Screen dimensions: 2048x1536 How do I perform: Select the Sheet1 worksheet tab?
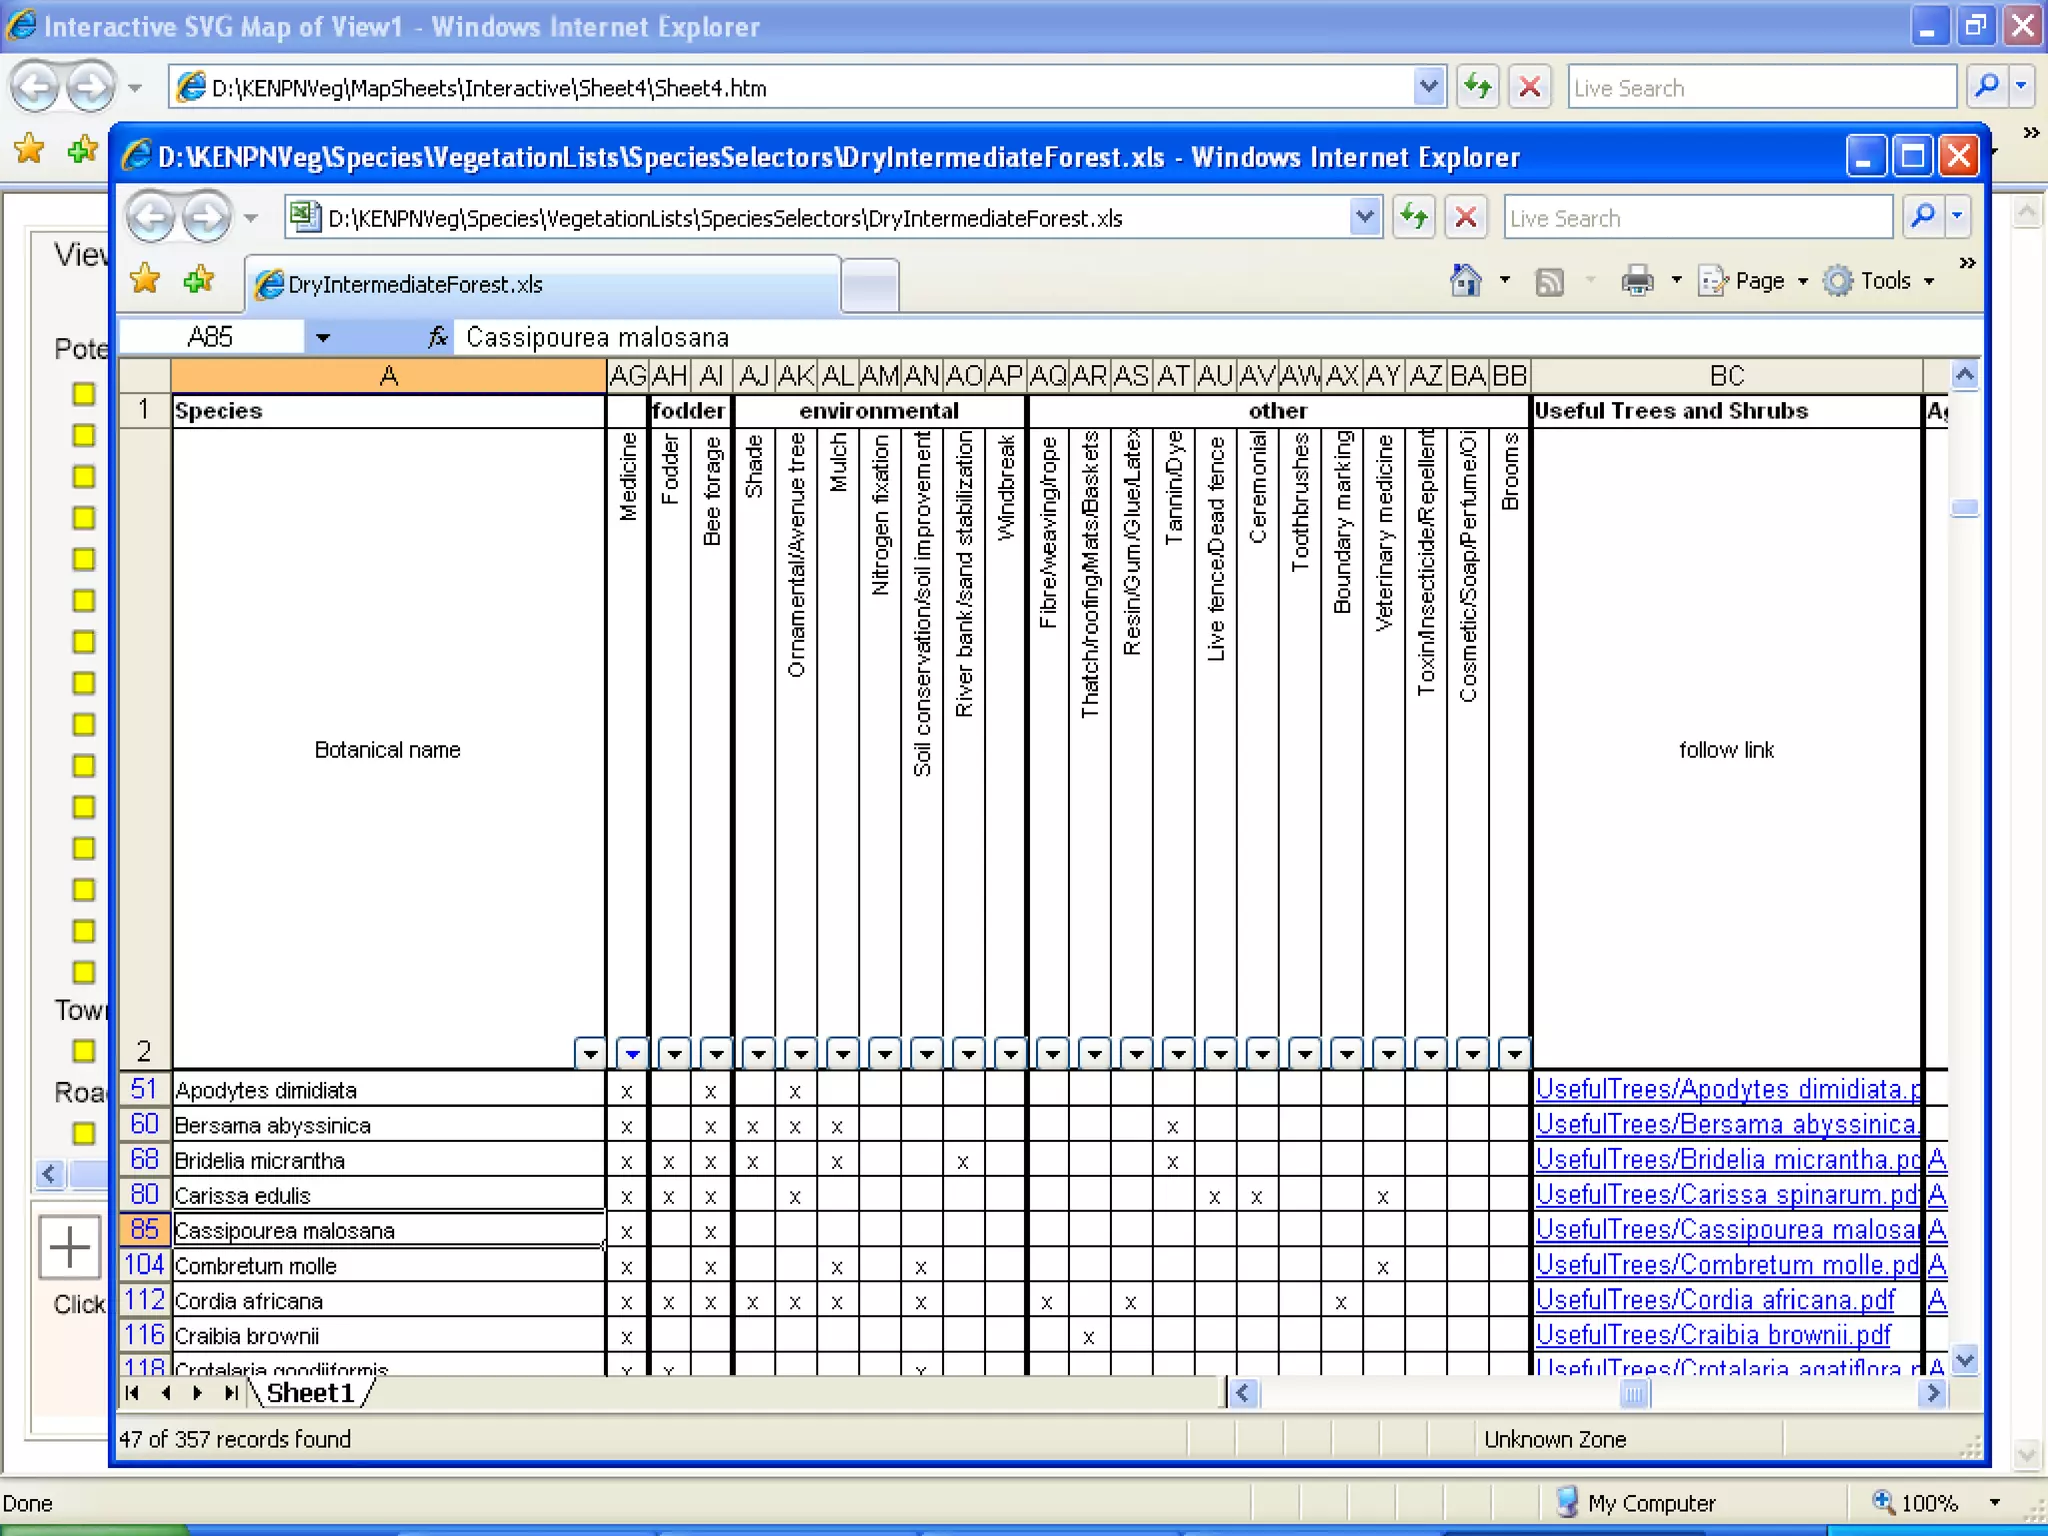pos(310,1393)
